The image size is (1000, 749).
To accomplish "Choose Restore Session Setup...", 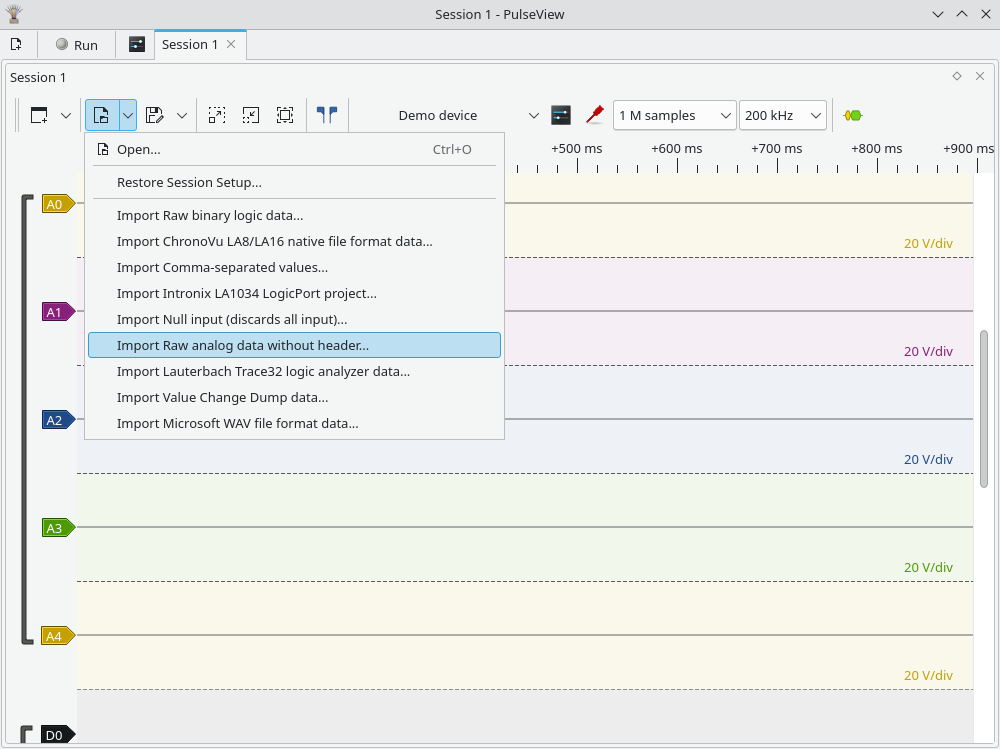I will point(294,182).
